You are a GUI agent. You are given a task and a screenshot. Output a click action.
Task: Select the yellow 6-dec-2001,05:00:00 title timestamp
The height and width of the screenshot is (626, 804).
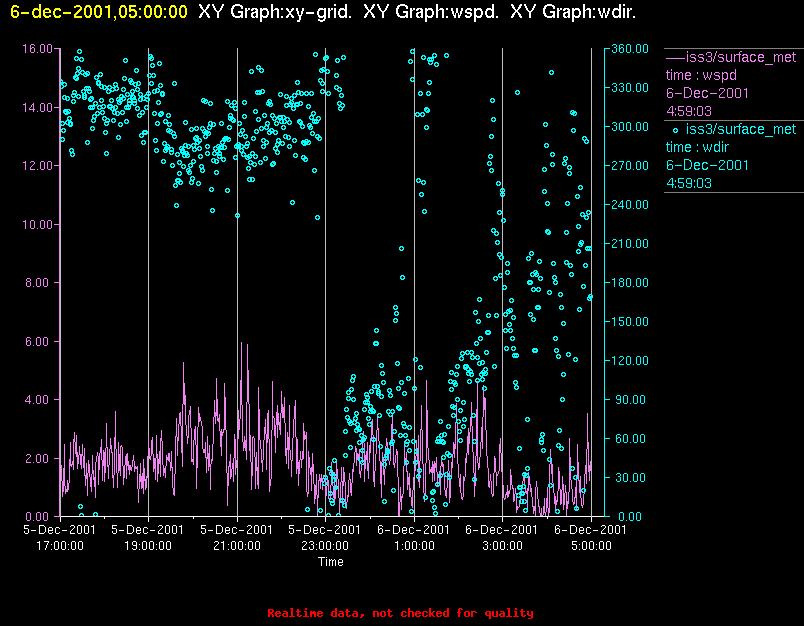(x=98, y=12)
